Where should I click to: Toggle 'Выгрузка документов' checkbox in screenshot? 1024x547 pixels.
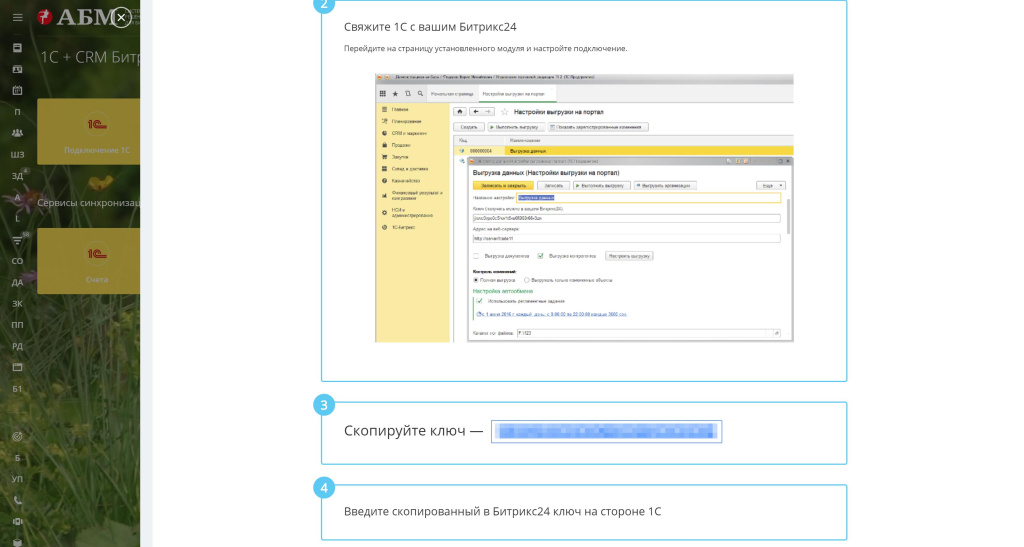pos(477,256)
